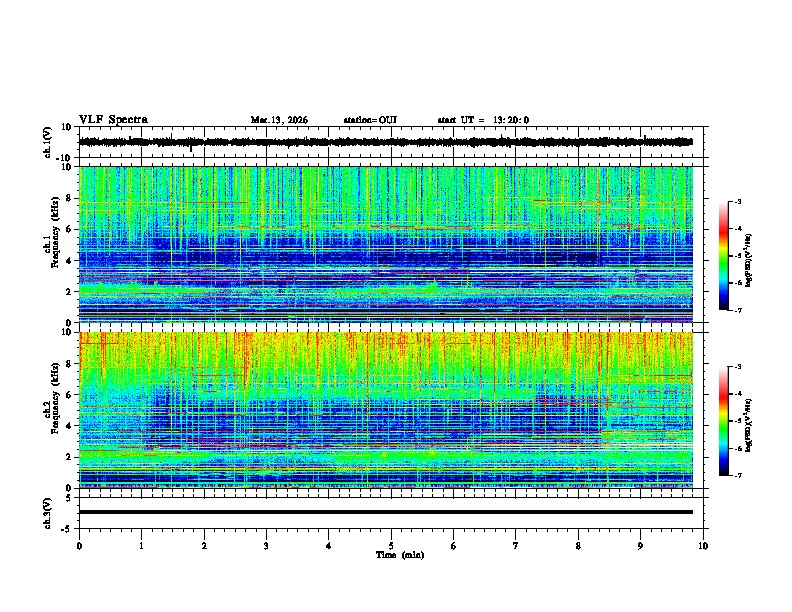This screenshot has width=792, height=612.
Task: Click ch.1 color bar log(PSD) label
Action: coord(749,261)
